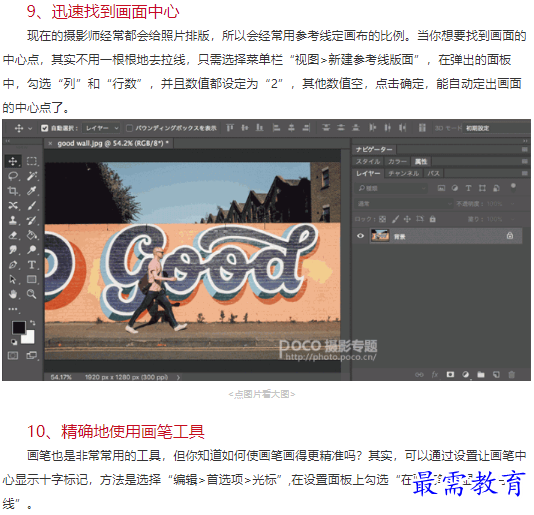Uncheck the 自動選択 auto-select checkbox
This screenshot has width=534, height=515.
(x=44, y=128)
